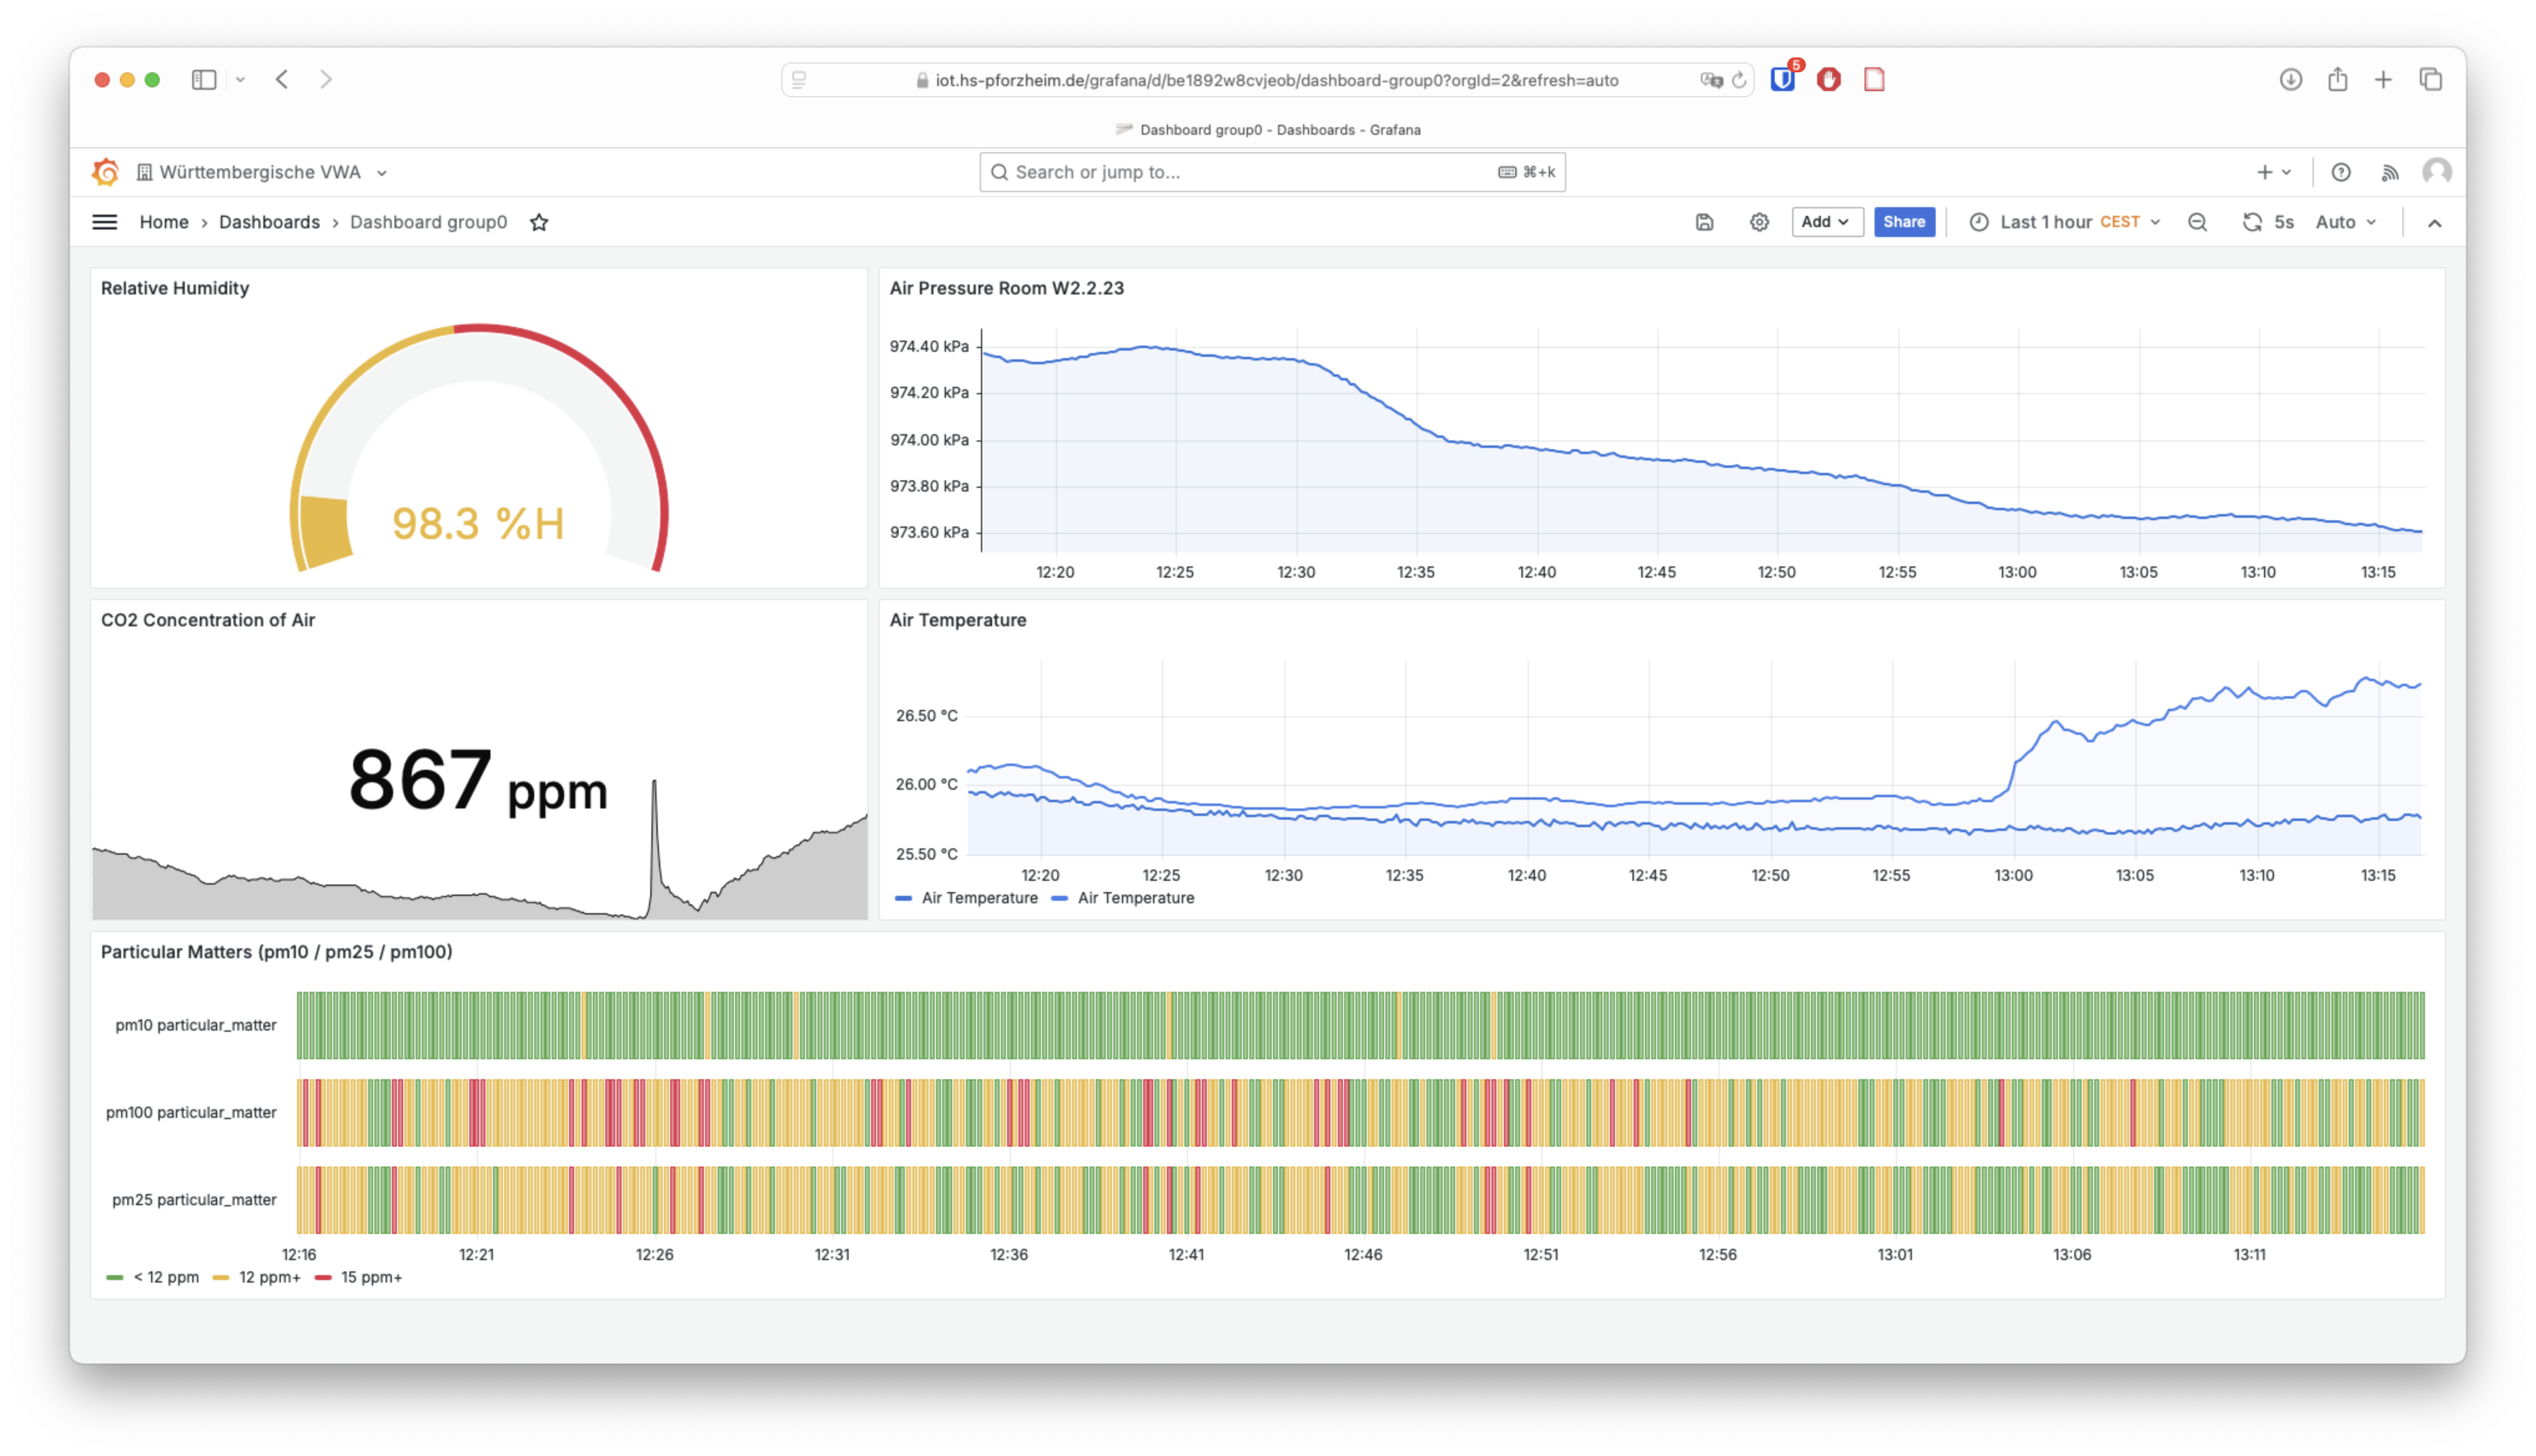Open the Auto refresh interval dropdown

point(2345,222)
